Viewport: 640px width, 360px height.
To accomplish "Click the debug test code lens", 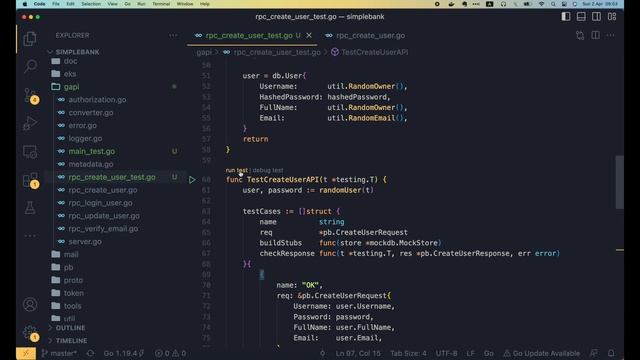I will (268, 170).
